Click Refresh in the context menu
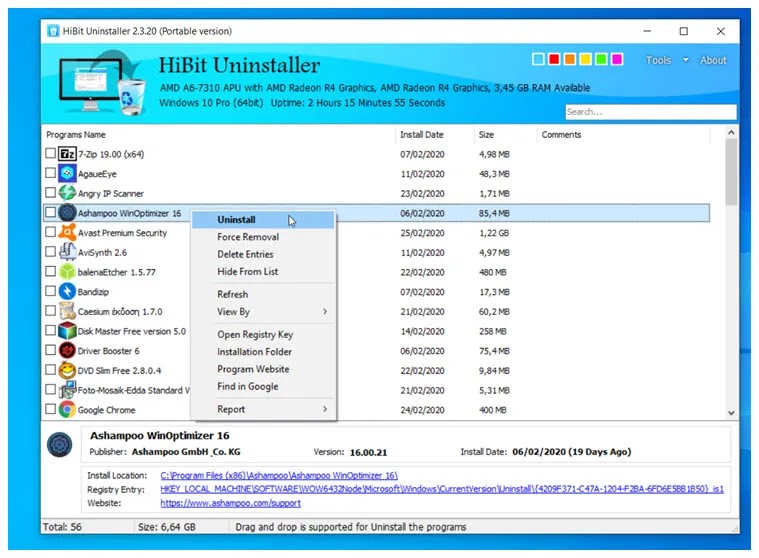This screenshot has height=558, width=759. [x=263, y=294]
